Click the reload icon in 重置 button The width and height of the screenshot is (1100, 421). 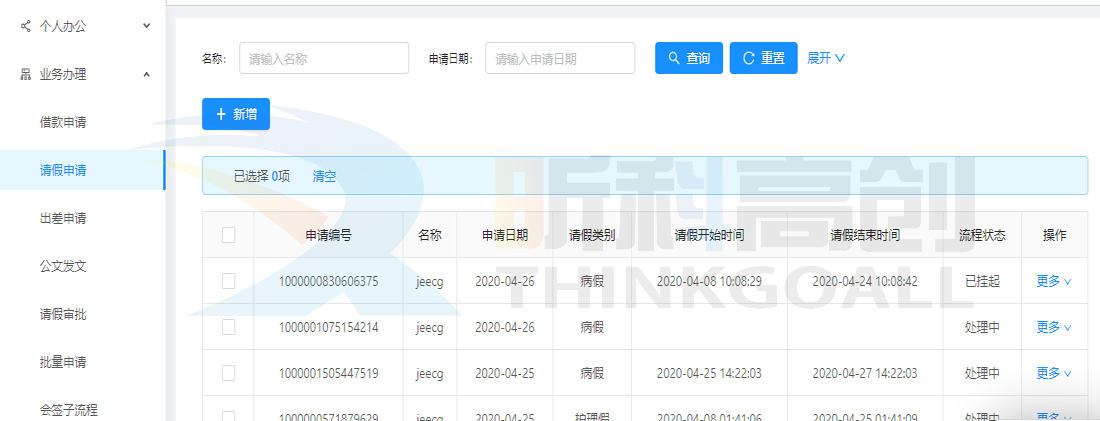pyautogui.click(x=748, y=58)
